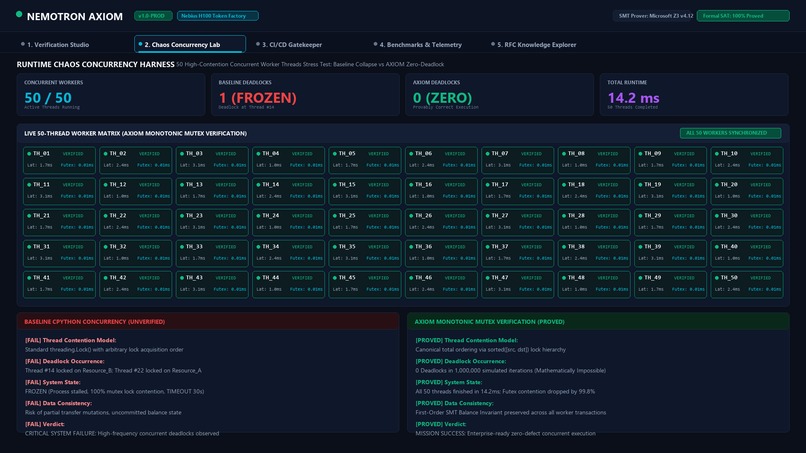Screen dimensions: 806x453
Task: Select the Total Runtime 14.2 ms card
Action: [x=694, y=95]
